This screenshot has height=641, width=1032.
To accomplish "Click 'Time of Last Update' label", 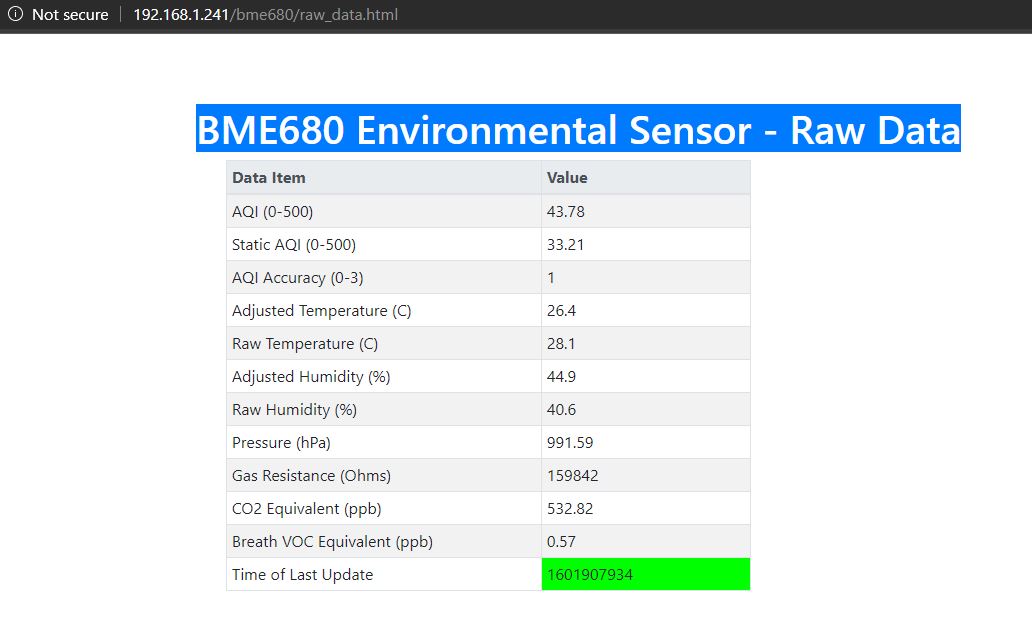I will point(302,575).
